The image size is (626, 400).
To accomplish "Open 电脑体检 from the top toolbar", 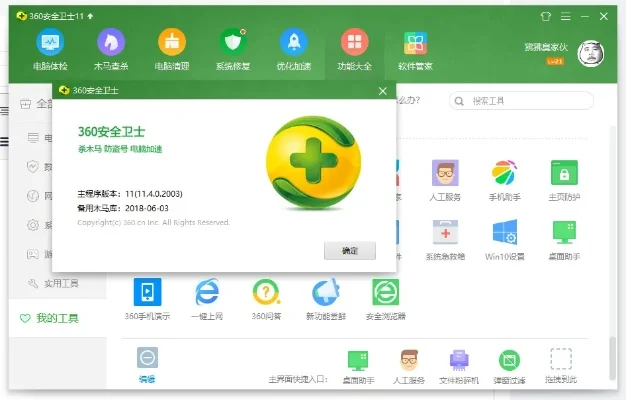I will (x=50, y=44).
